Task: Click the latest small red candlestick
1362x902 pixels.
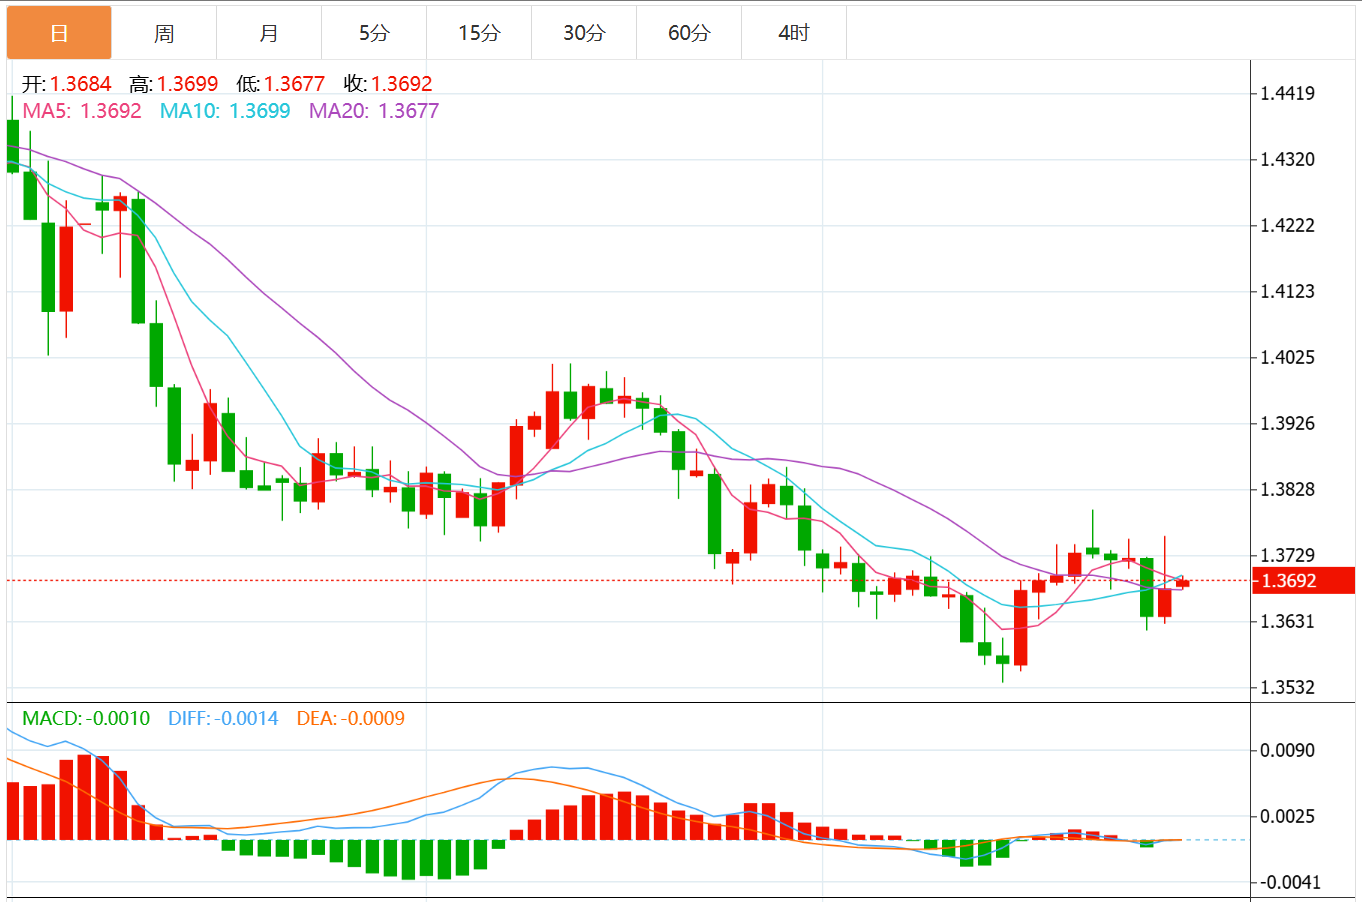Action: click(x=1182, y=583)
